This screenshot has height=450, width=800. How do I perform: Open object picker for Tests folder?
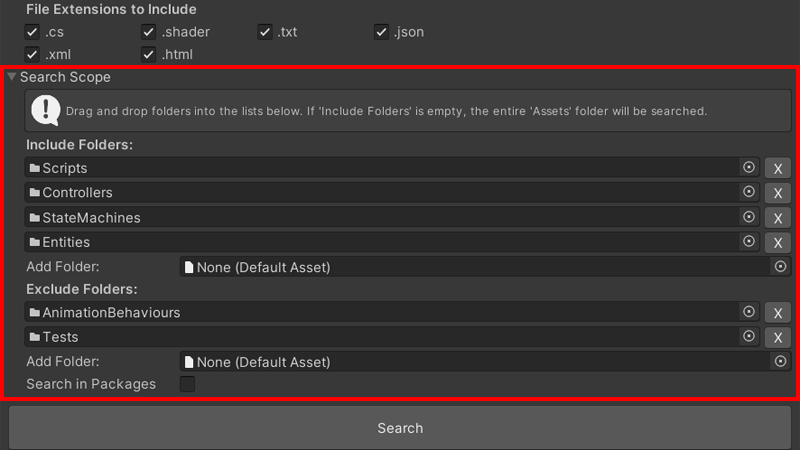pyautogui.click(x=748, y=336)
